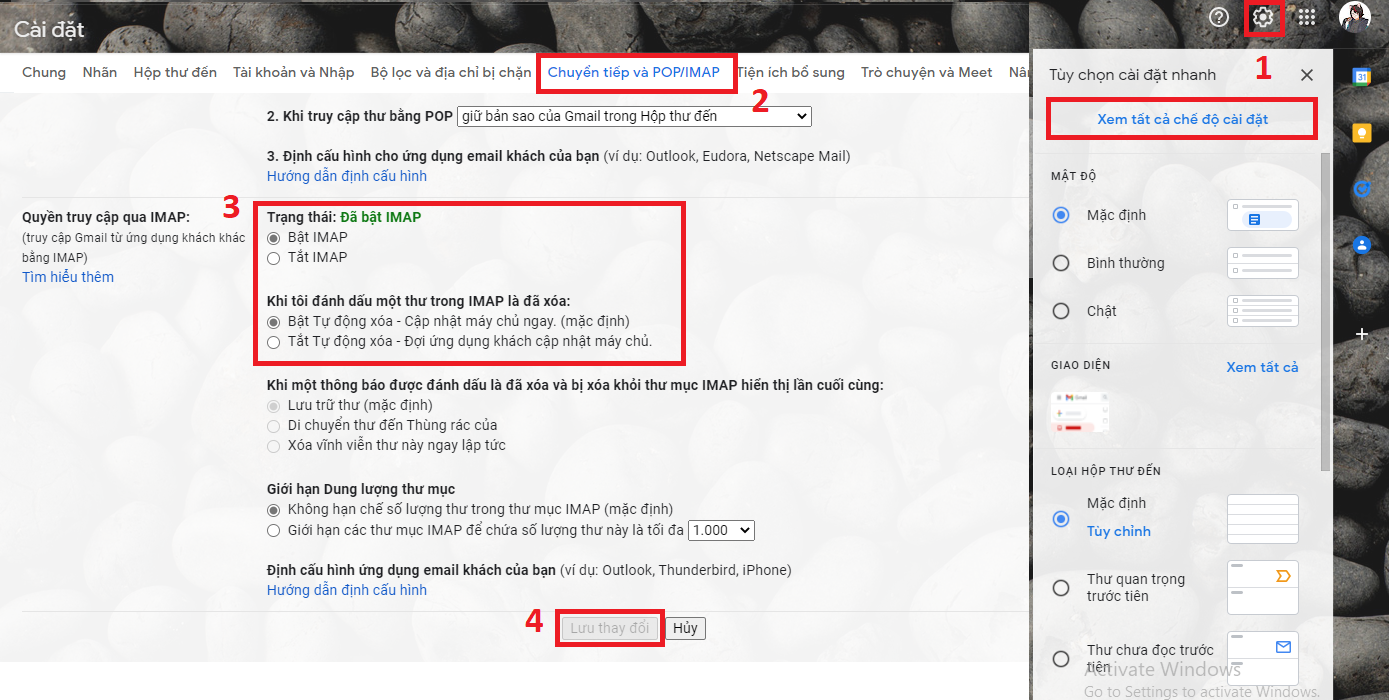Viewport: 1390px width, 700px height.
Task: Open Google Keep in side panel
Action: [1361, 132]
